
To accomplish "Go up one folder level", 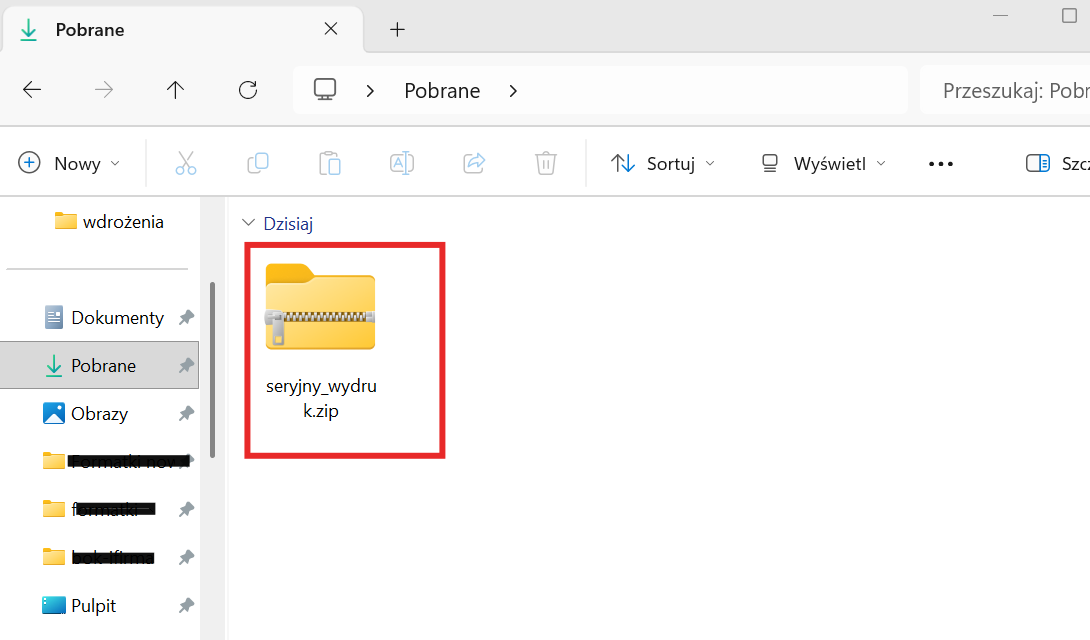I will (176, 90).
